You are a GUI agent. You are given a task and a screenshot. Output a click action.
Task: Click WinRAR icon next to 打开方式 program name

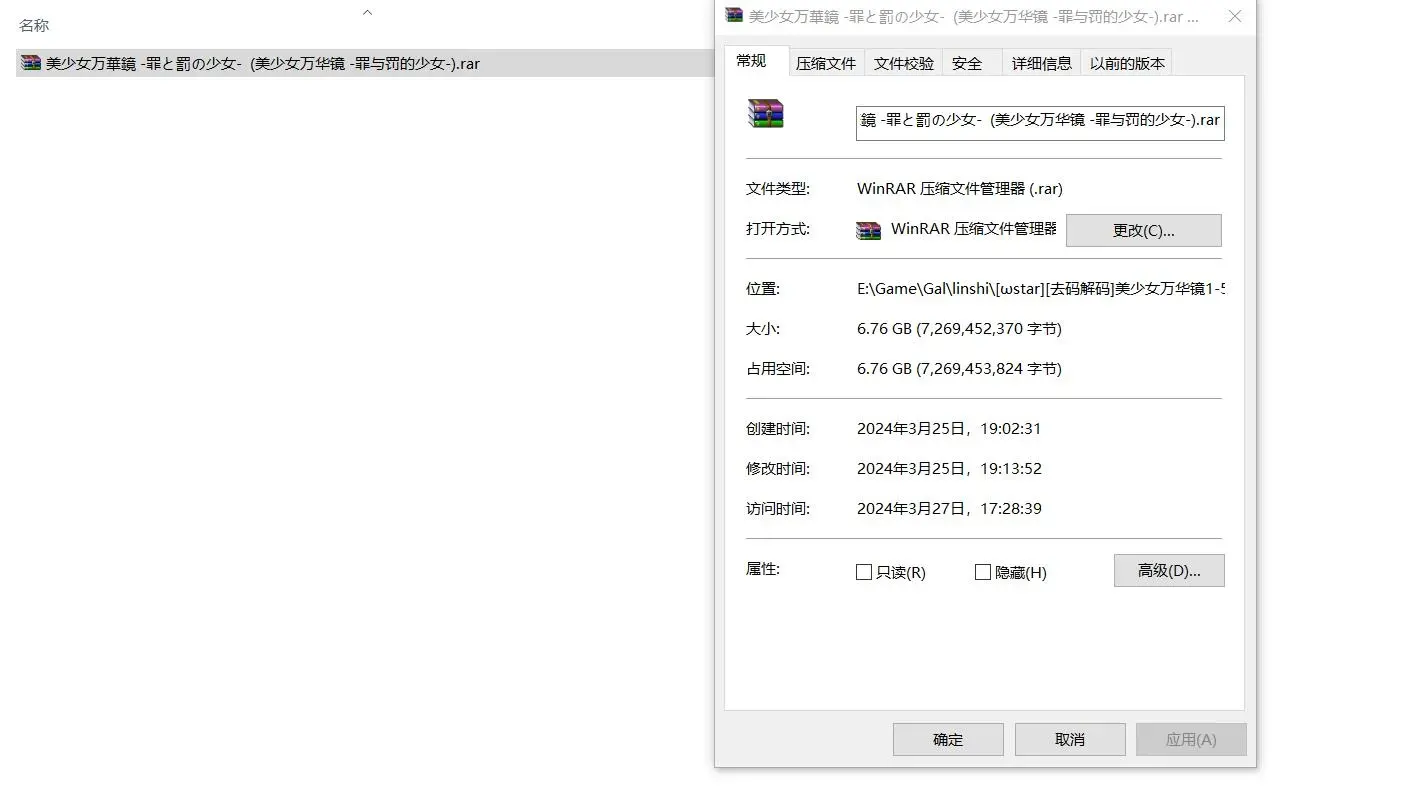(x=868, y=230)
